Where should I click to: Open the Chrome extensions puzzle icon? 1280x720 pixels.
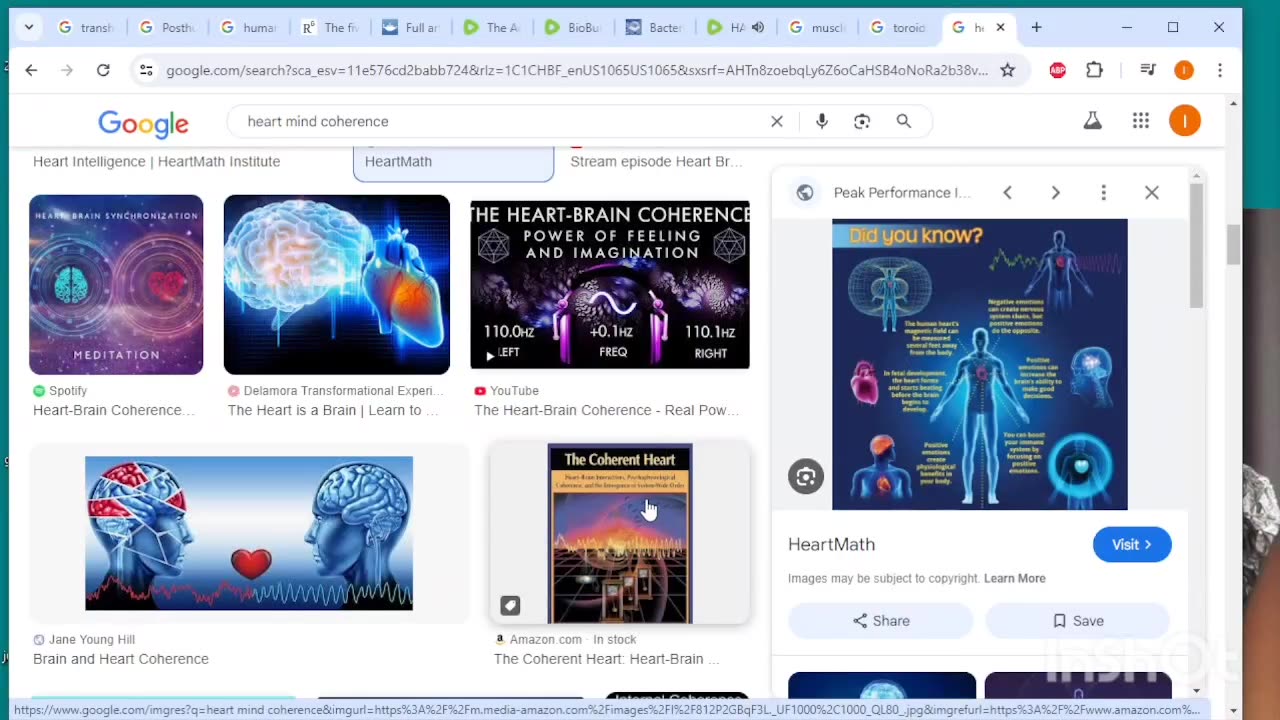pyautogui.click(x=1094, y=70)
